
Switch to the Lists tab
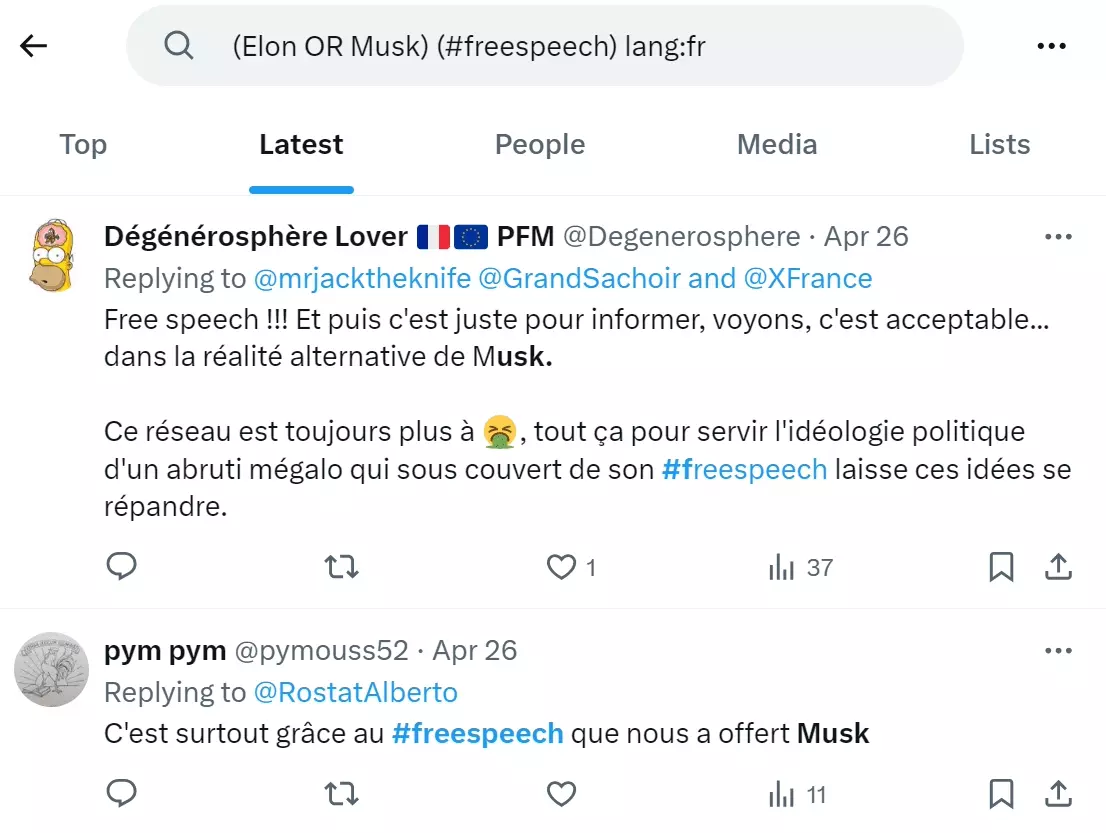coord(999,144)
